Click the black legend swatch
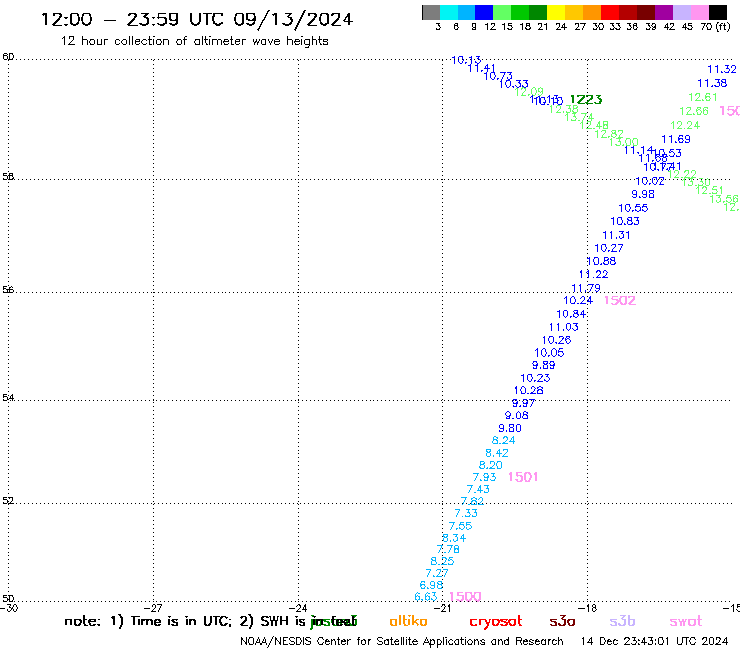 click(x=717, y=12)
